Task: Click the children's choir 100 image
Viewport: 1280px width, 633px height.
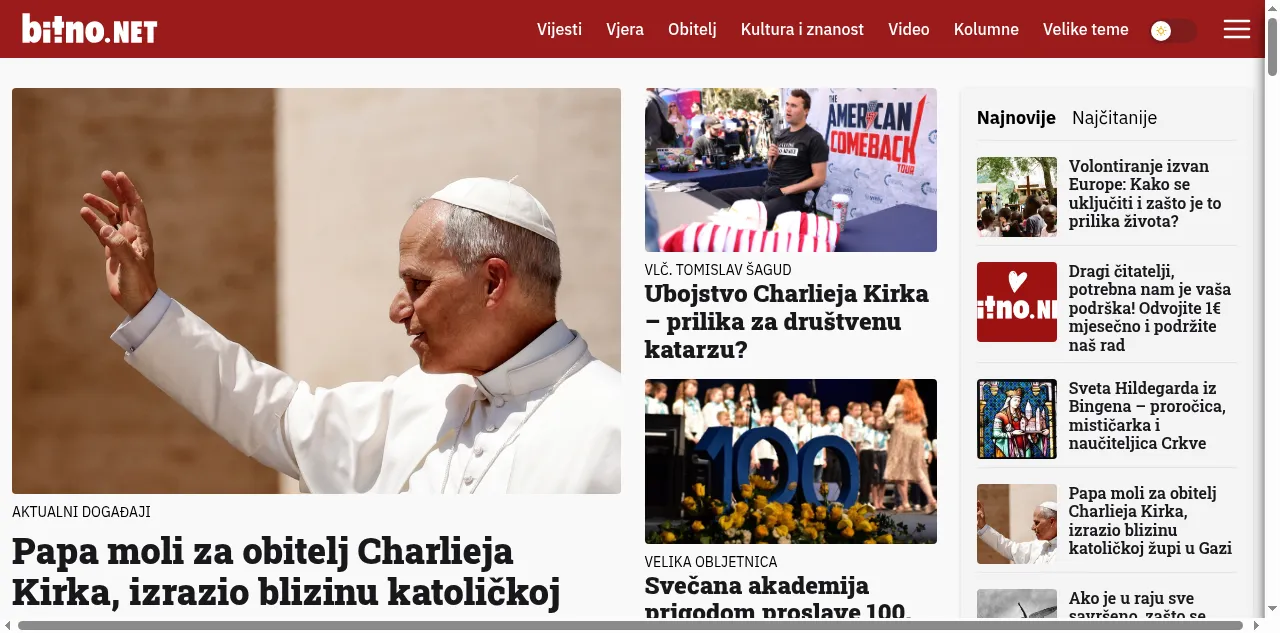Action: click(x=791, y=461)
